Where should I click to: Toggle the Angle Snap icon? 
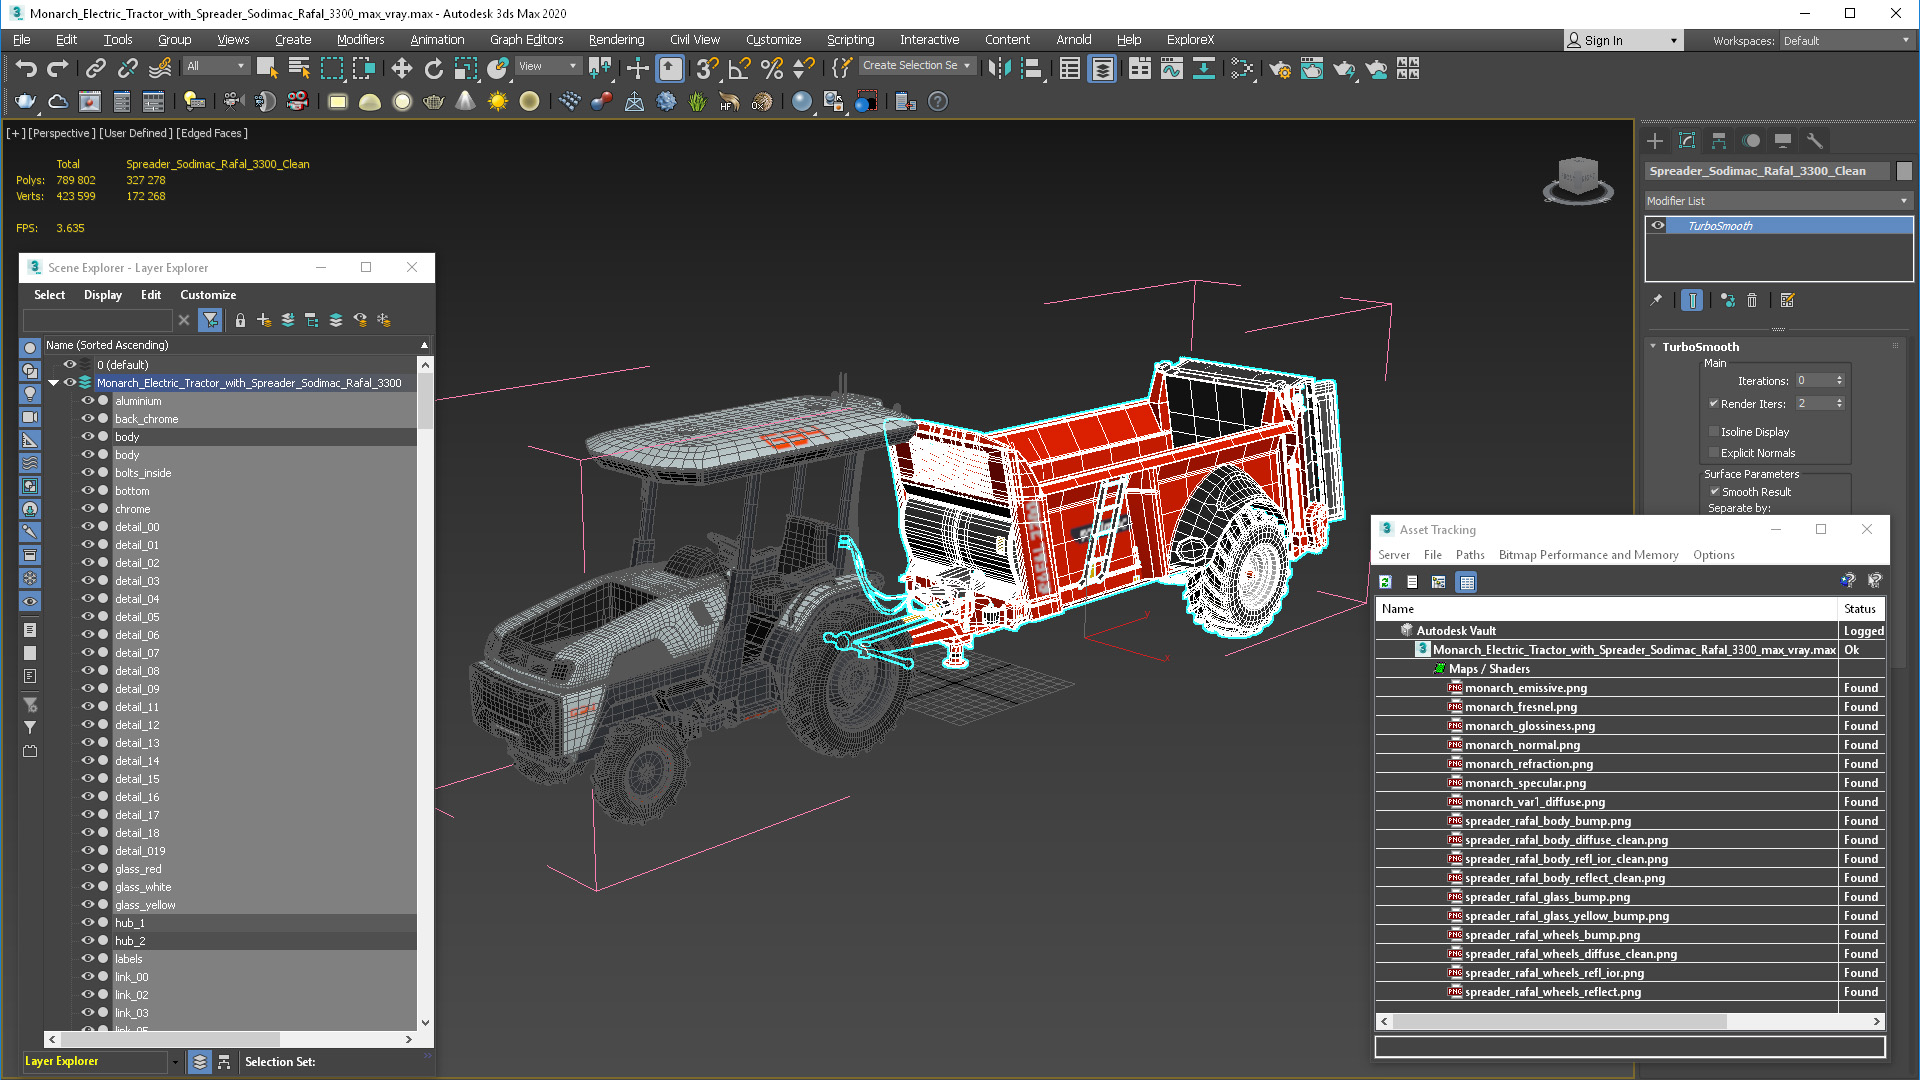[x=739, y=68]
